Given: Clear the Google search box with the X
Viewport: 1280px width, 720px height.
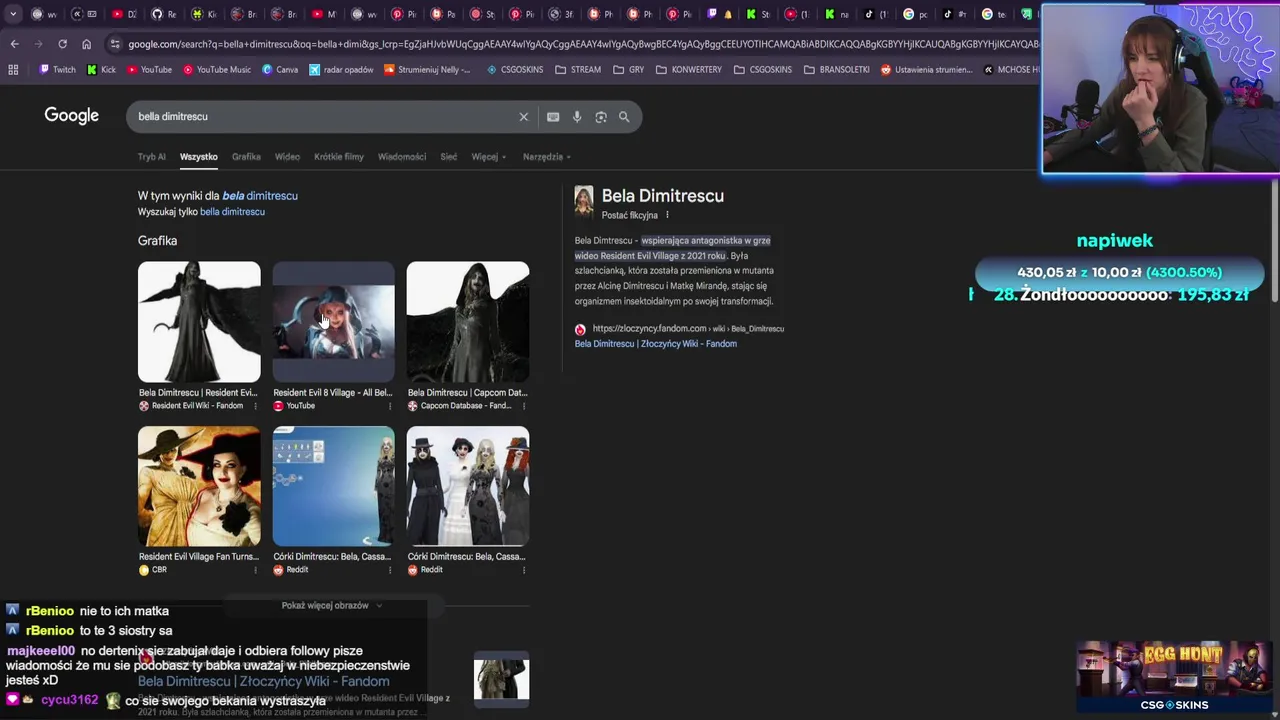Looking at the screenshot, I should click(x=523, y=117).
